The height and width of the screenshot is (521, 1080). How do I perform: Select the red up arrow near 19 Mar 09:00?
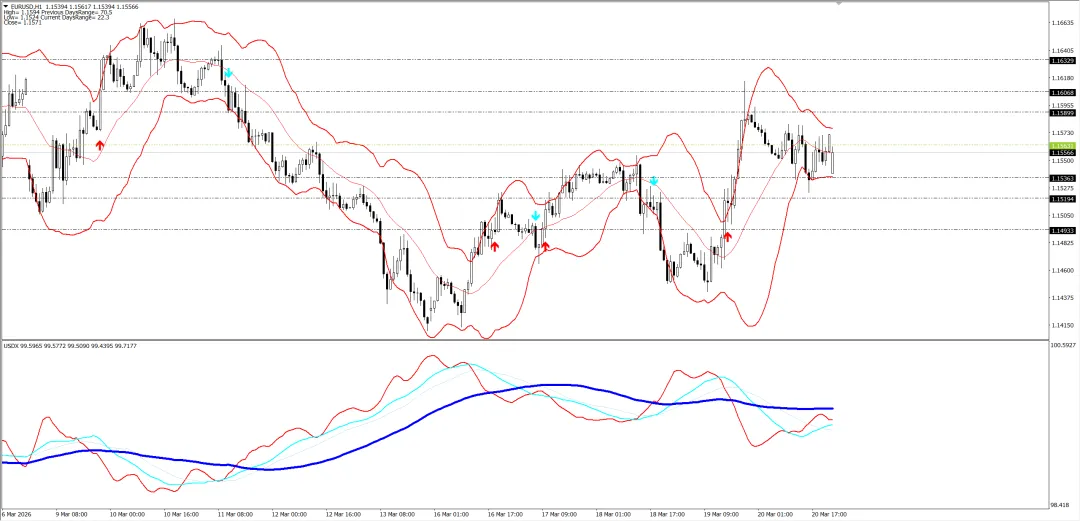pyautogui.click(x=727, y=237)
